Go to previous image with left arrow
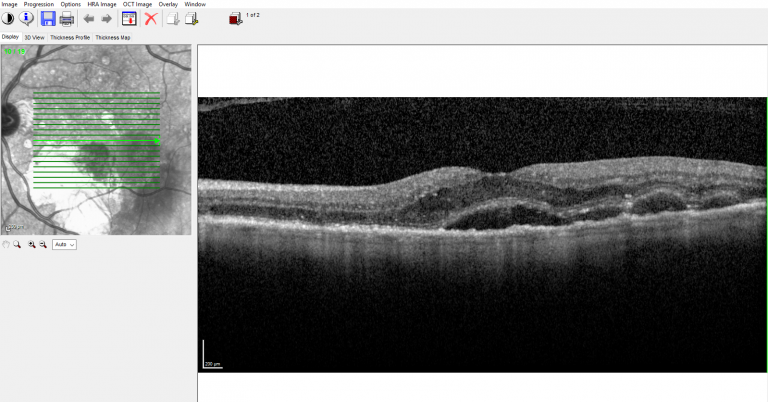The height and width of the screenshot is (402, 768). (x=89, y=18)
